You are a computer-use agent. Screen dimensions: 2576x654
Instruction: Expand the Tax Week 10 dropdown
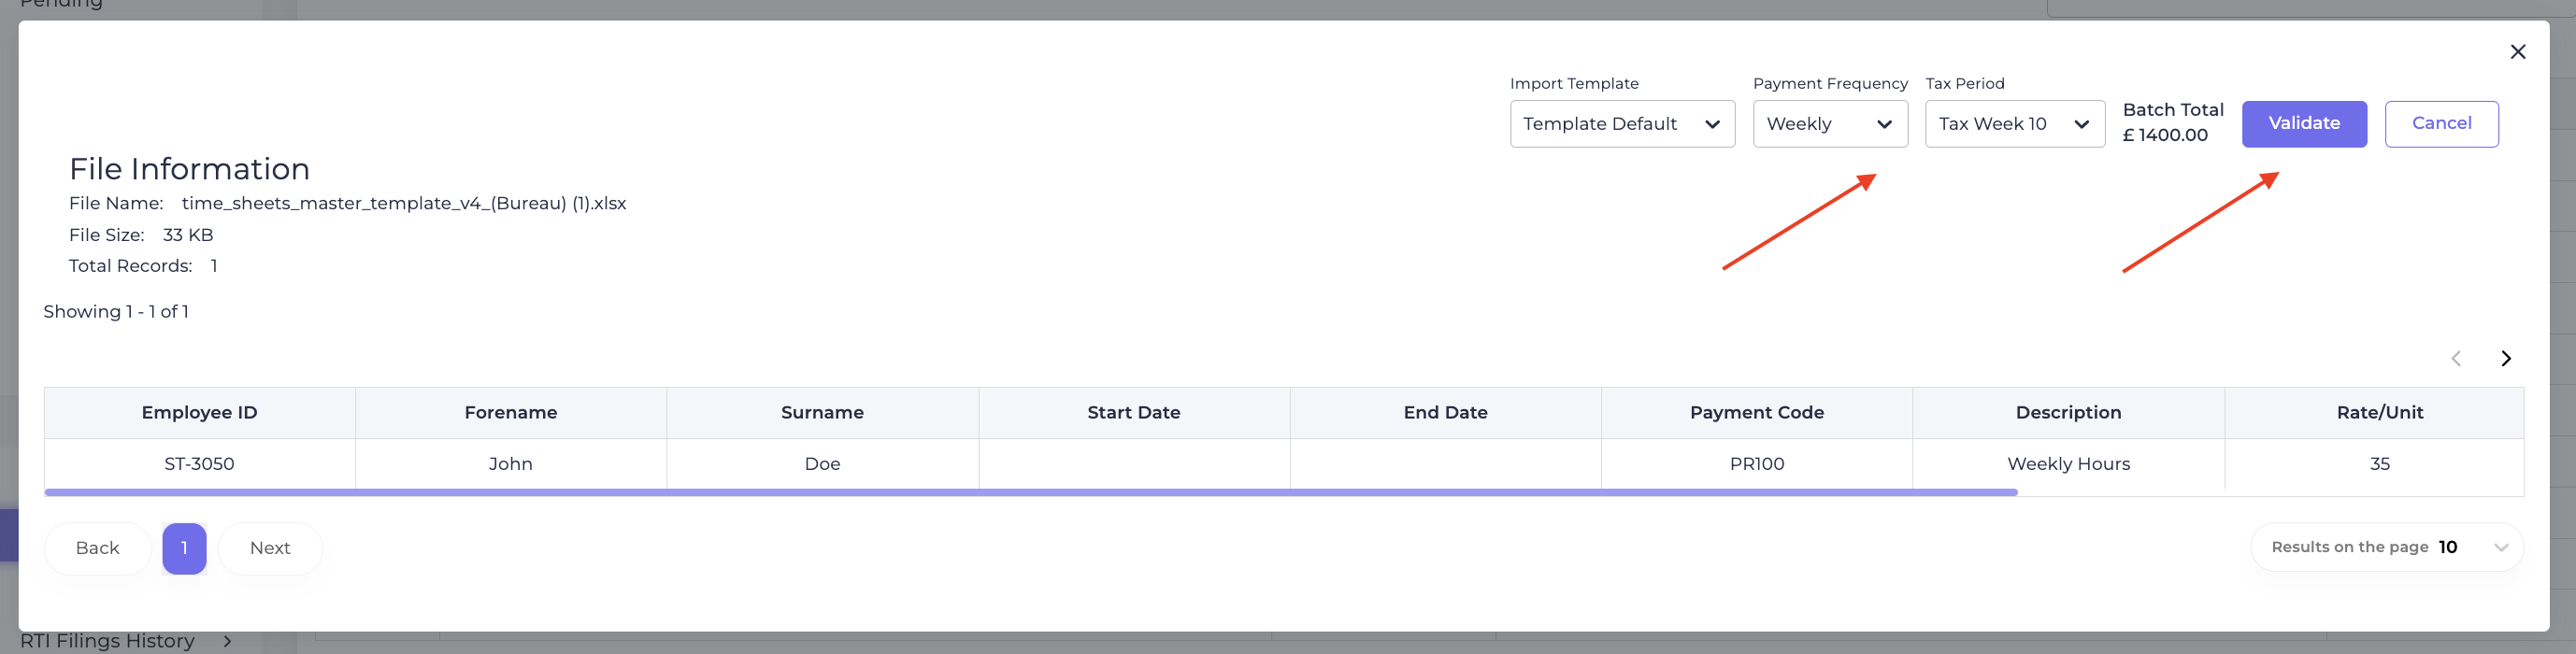tap(2013, 124)
